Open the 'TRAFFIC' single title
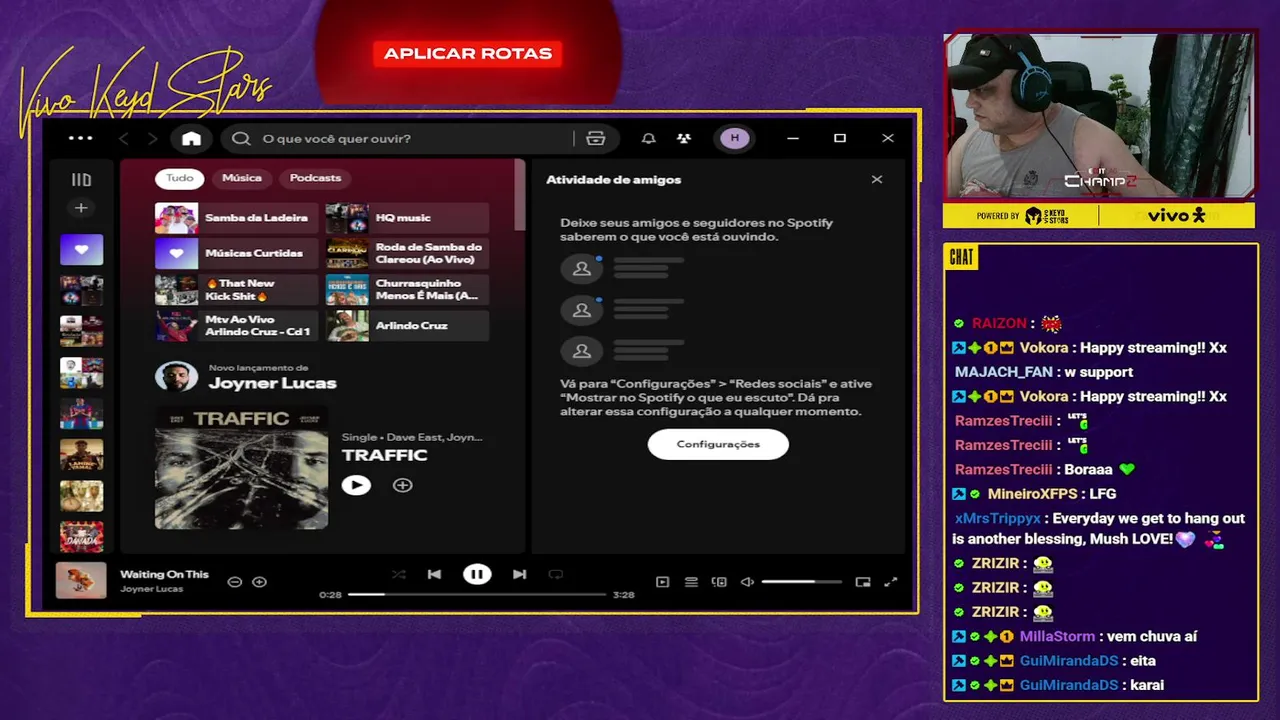 (384, 455)
